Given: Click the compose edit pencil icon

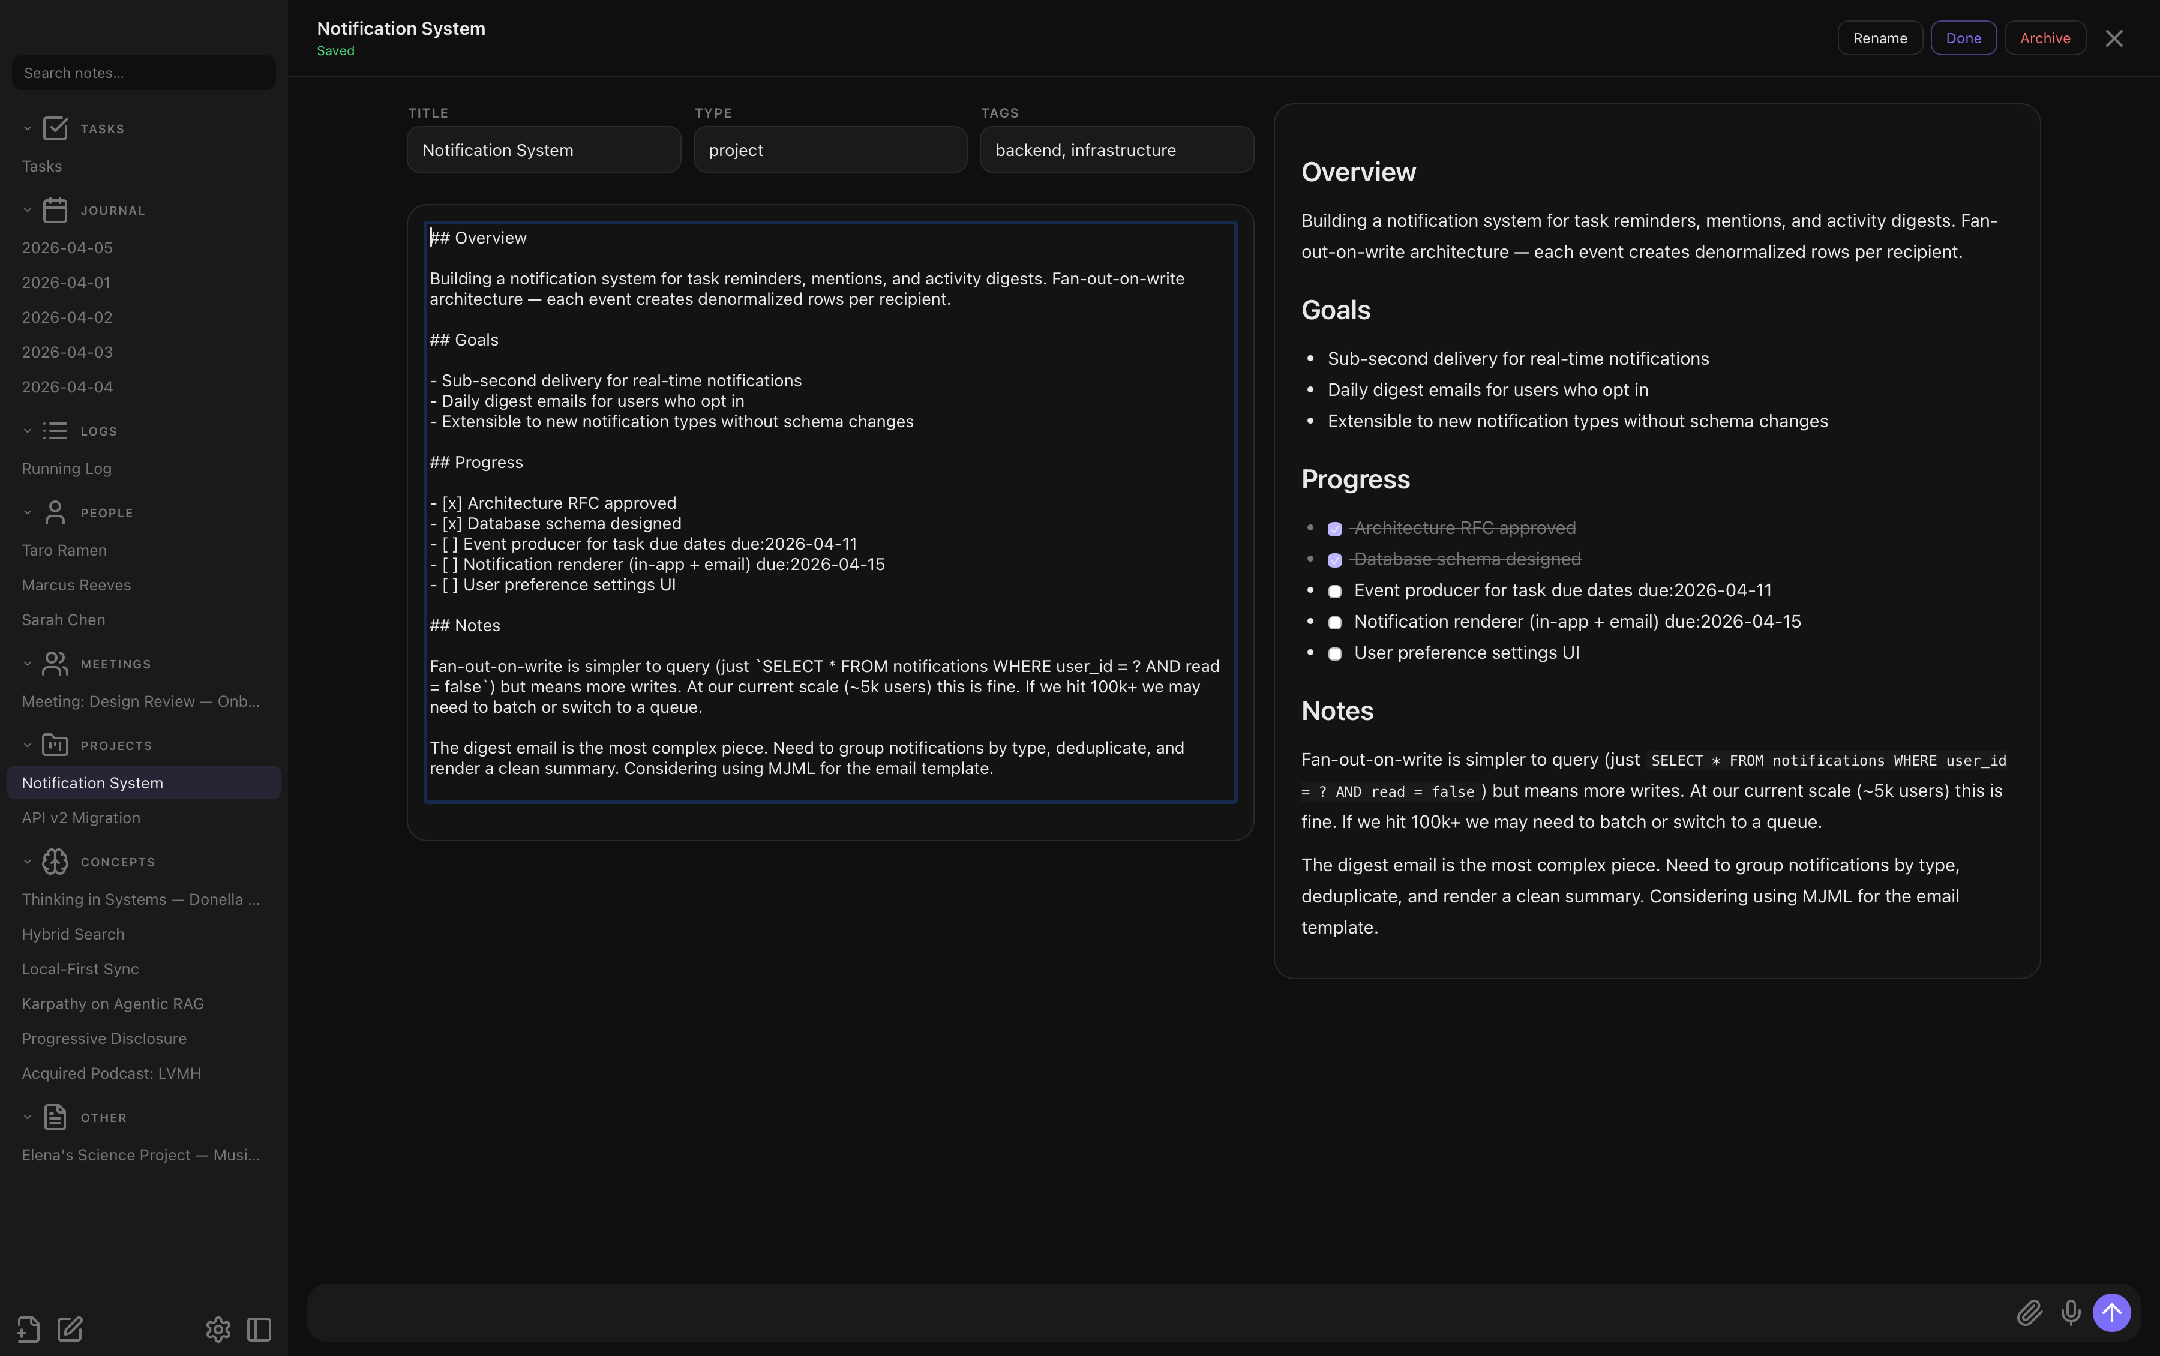Looking at the screenshot, I should point(70,1329).
